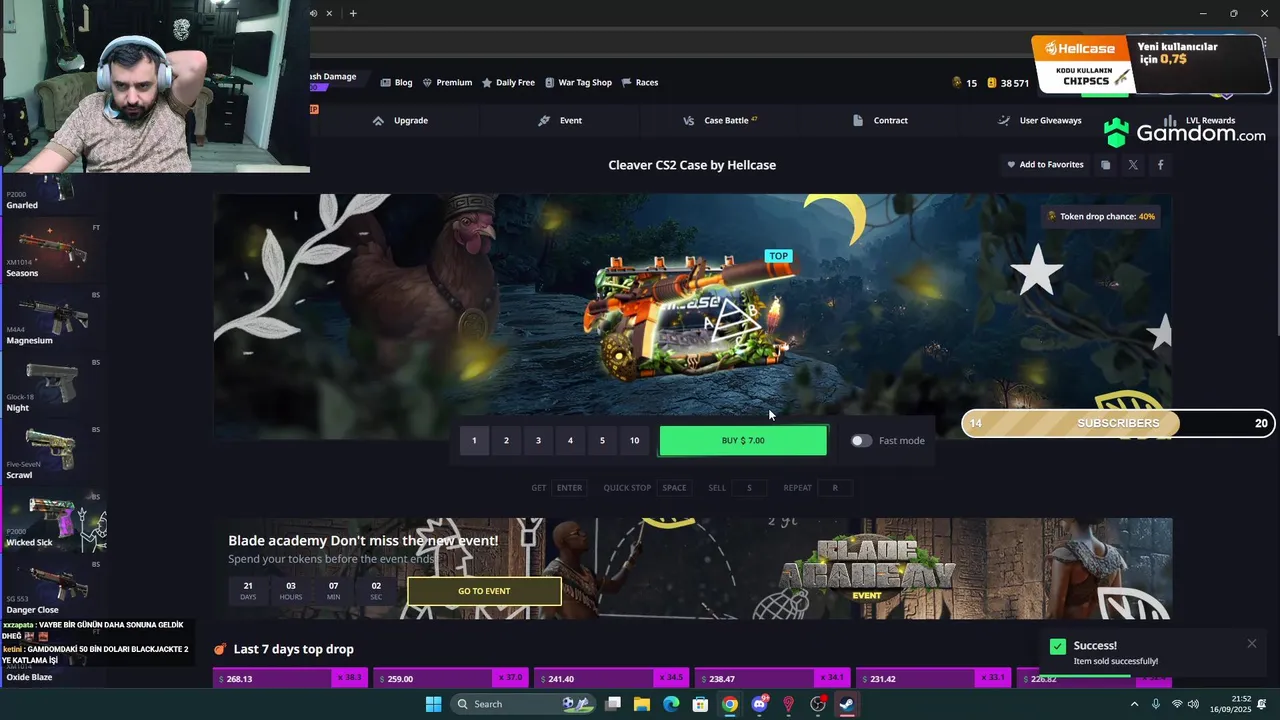Open the Races page
Image resolution: width=1280 pixels, height=720 pixels.
(x=640, y=83)
